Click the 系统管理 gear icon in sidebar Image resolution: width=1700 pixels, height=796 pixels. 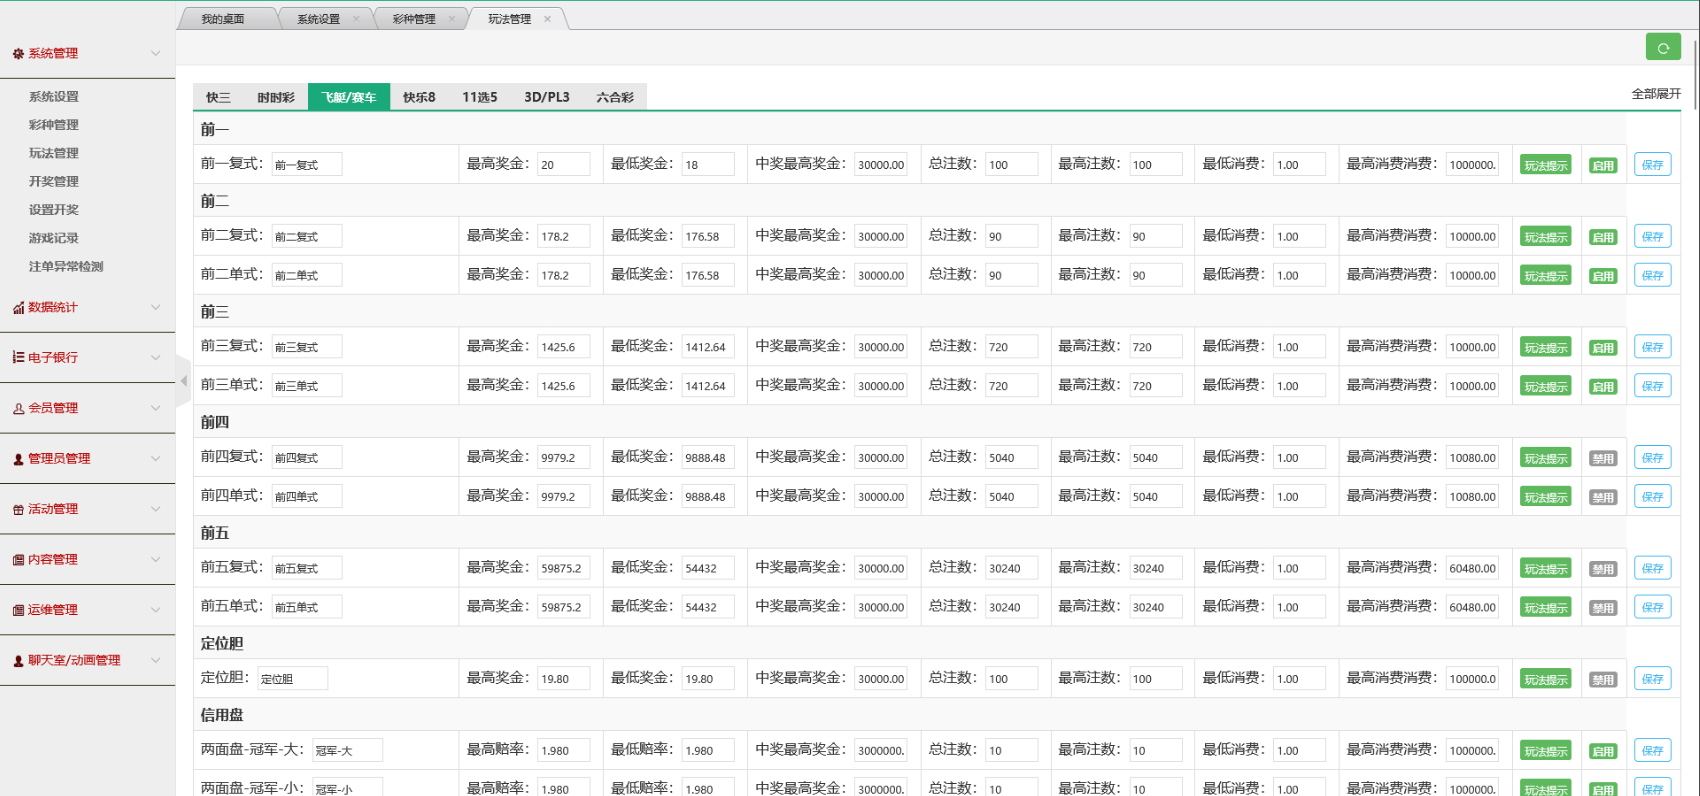(x=18, y=54)
